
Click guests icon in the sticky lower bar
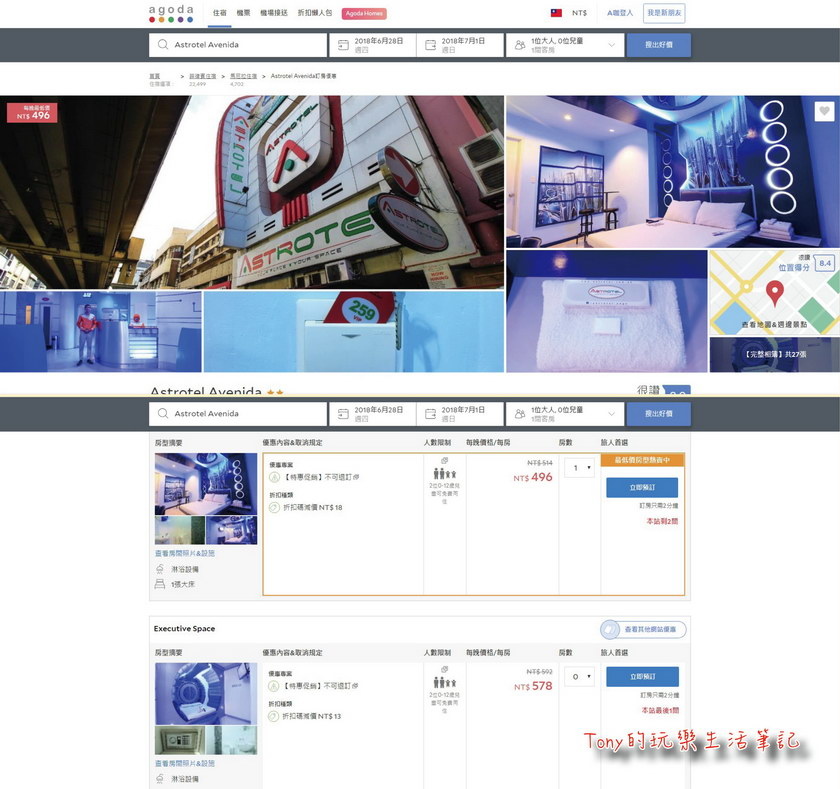tap(520, 414)
